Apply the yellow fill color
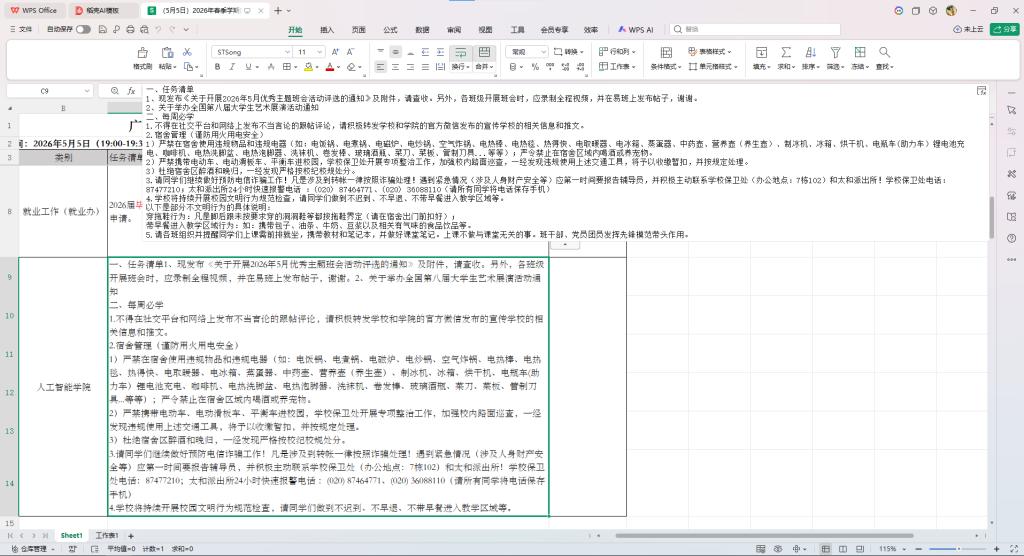 [308, 67]
